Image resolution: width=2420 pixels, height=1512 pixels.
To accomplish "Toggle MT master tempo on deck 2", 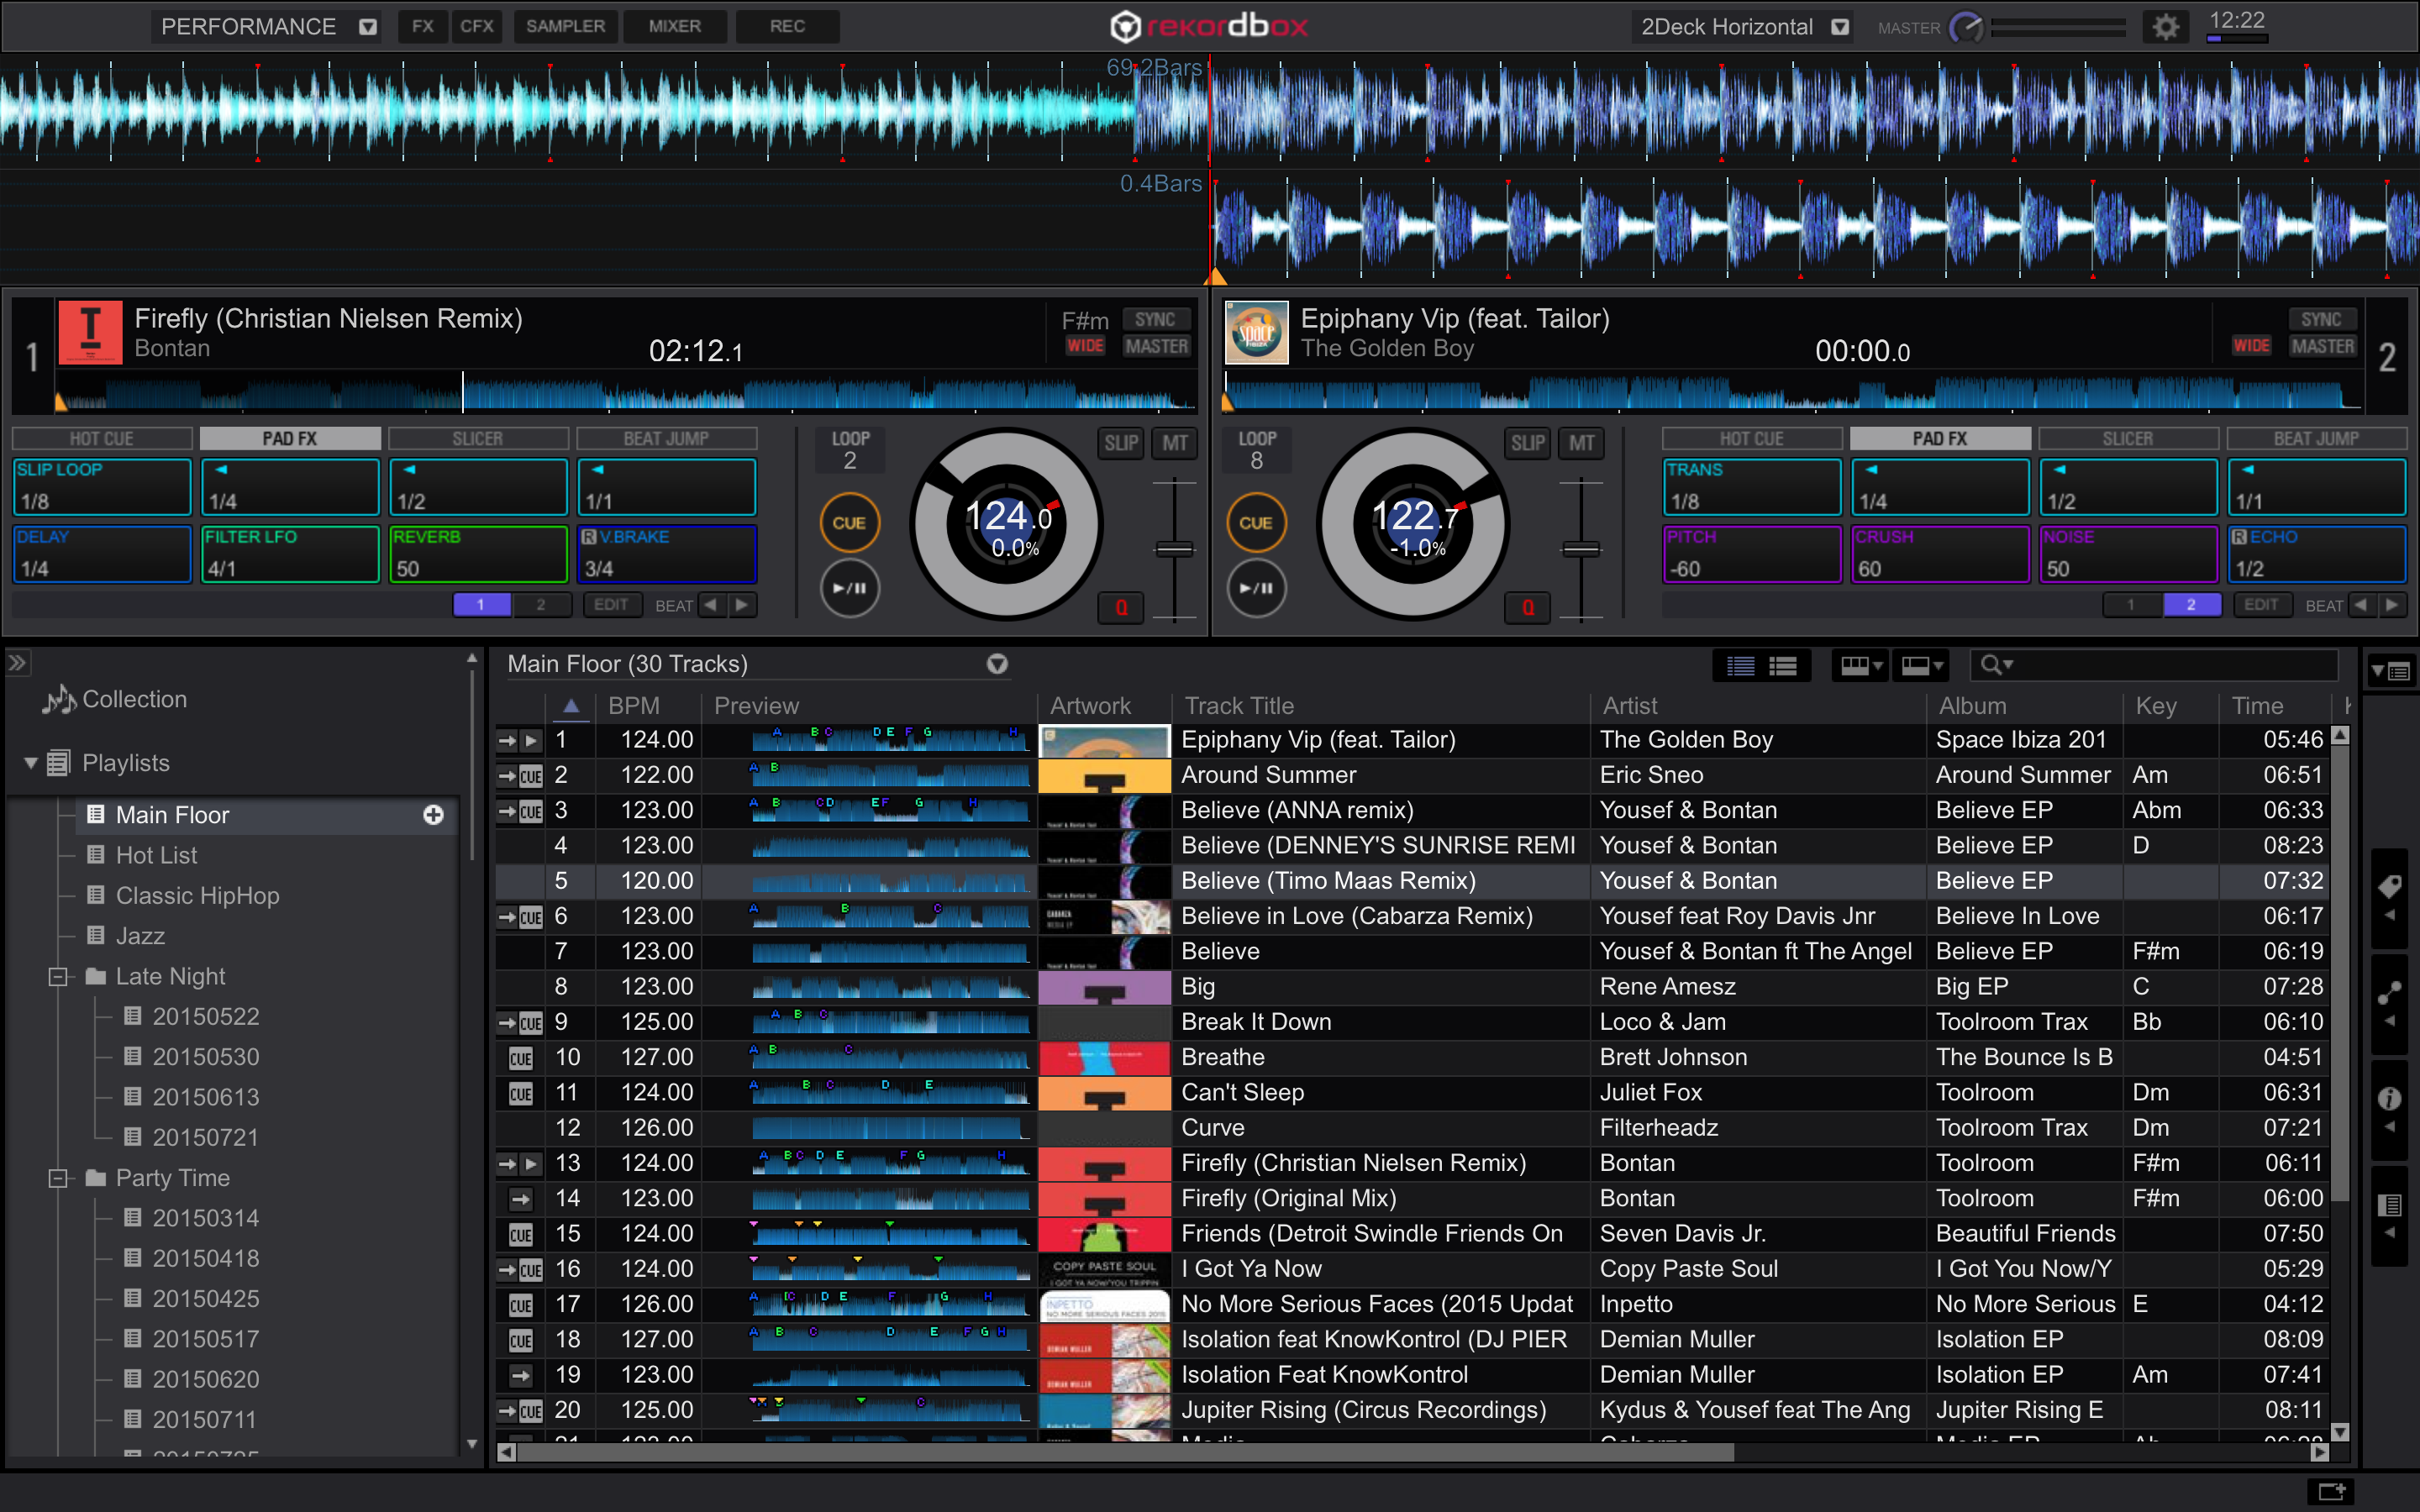I will [1581, 443].
